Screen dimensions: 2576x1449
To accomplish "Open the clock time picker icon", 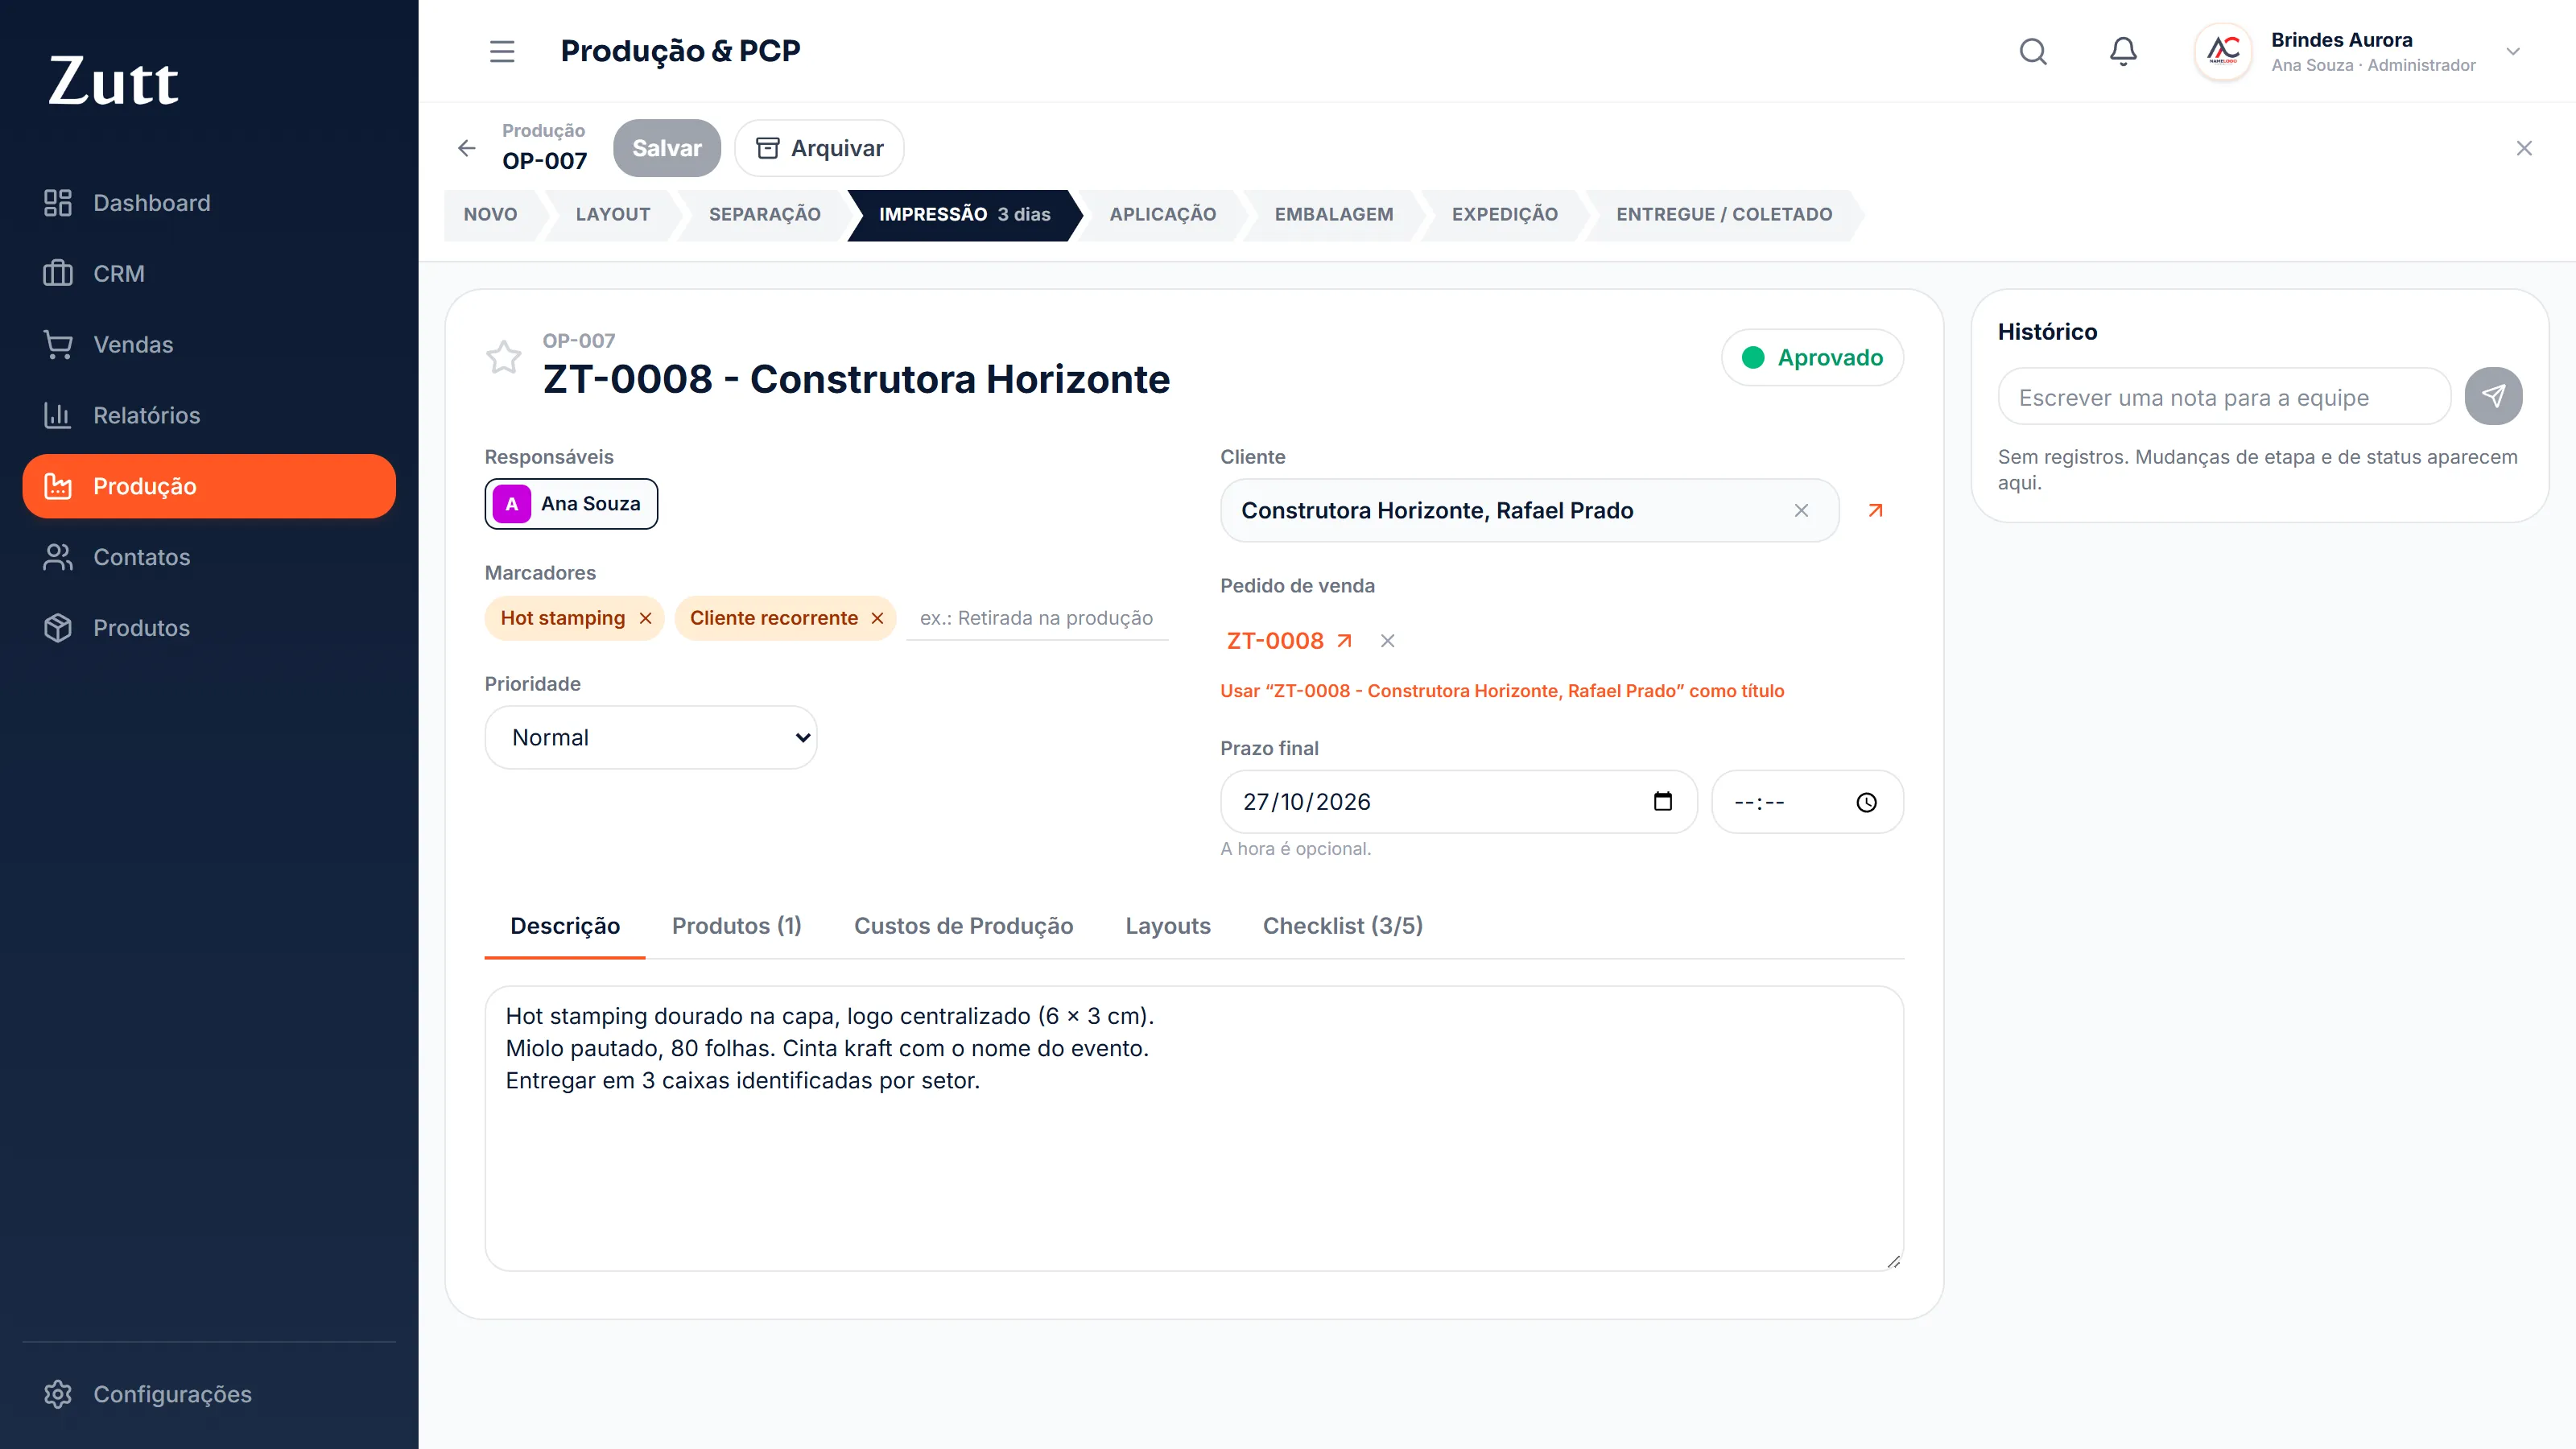I will point(1866,803).
